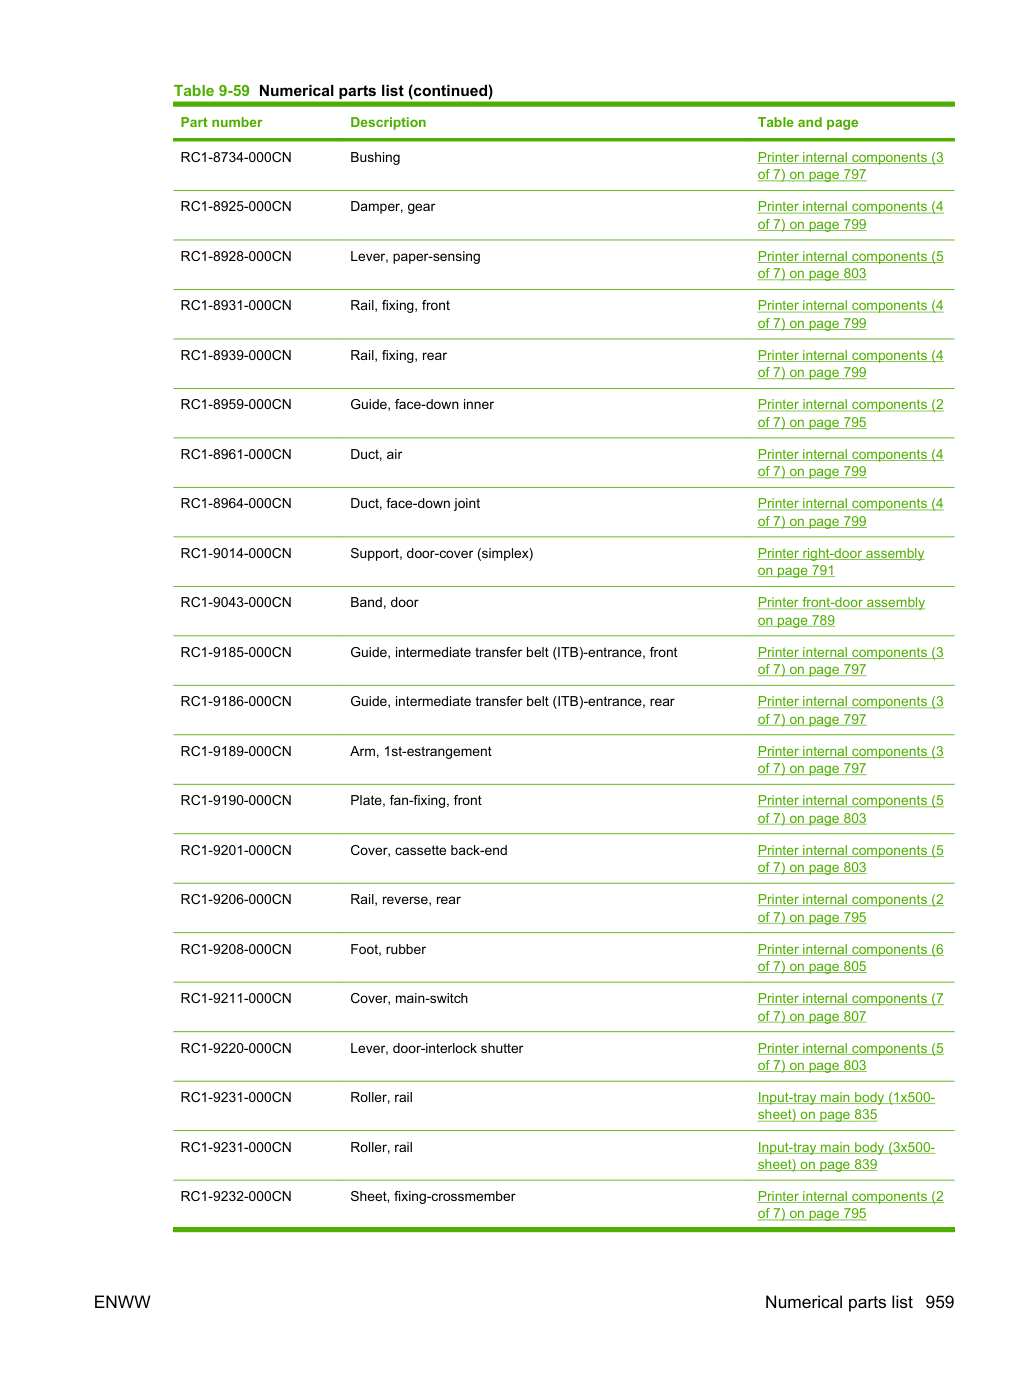Click the ITB-entrance, front guide page link
This screenshot has height=1375, width=1033.
850,661
